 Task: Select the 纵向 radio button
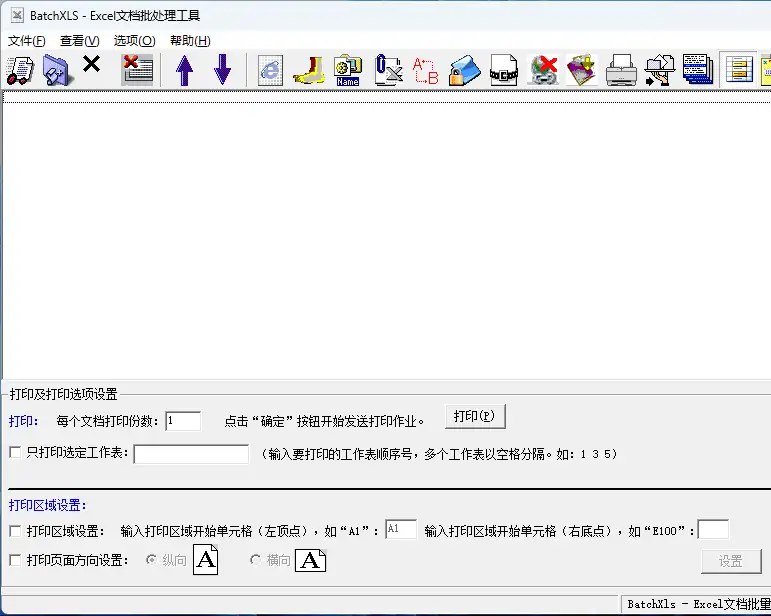[151, 560]
